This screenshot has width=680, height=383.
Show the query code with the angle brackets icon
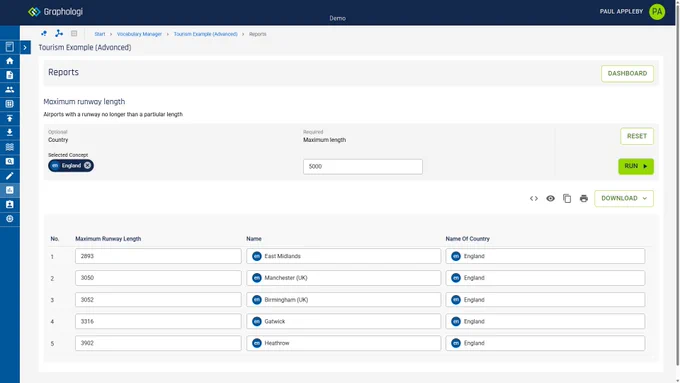[533, 198]
